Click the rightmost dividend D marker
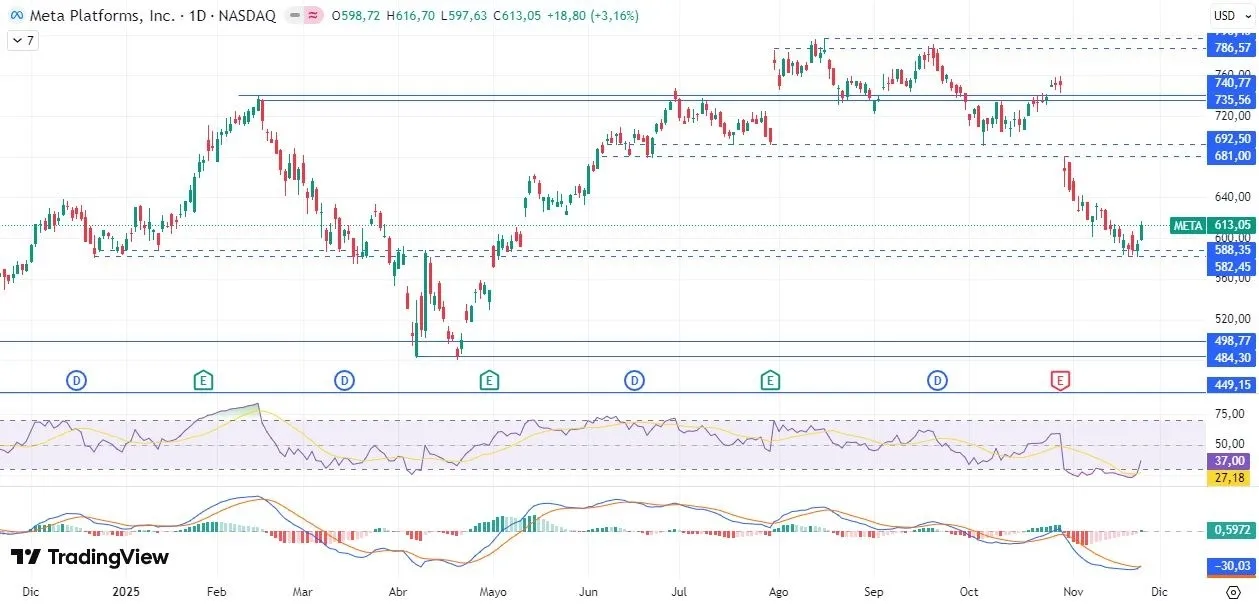The image size is (1259, 604). (937, 379)
